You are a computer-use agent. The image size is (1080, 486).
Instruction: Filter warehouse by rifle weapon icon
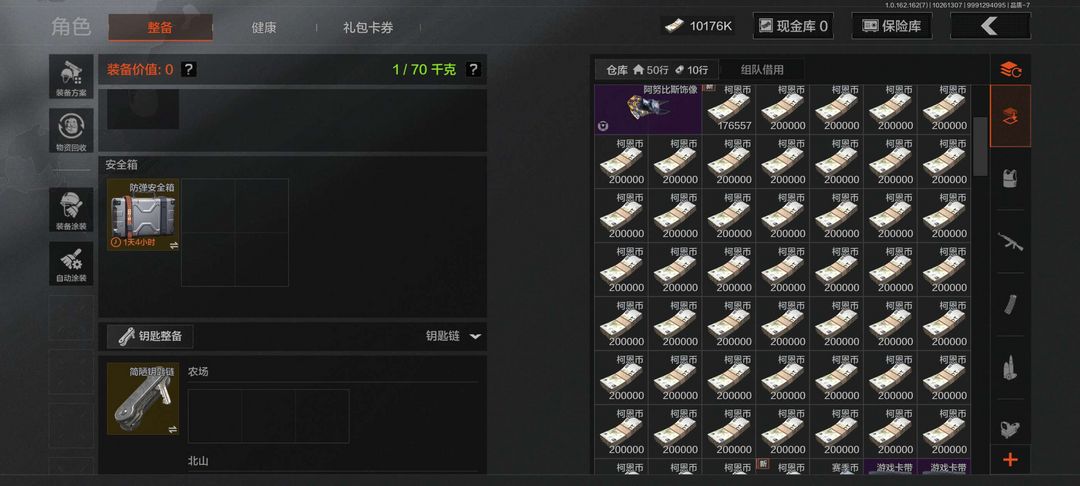point(1010,242)
